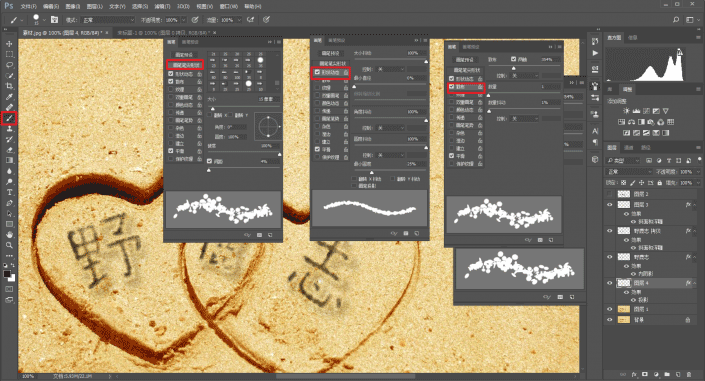Screen dimensions: 705x381
Task: Click the Brightness/Contrast adjustment icon
Action: tap(626, 111)
